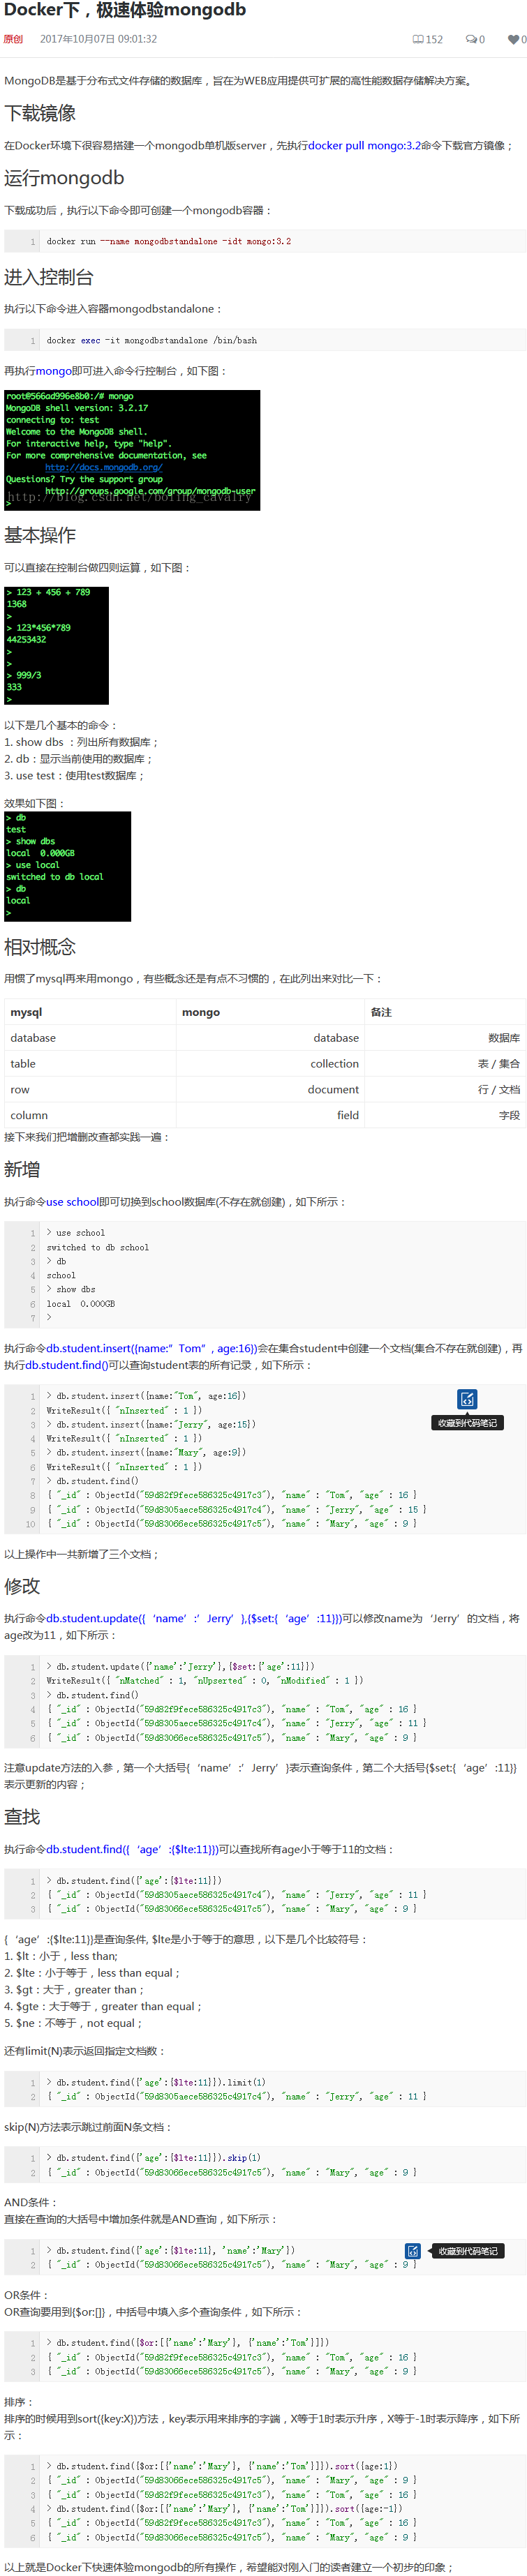Click the read count book icon

point(418,40)
